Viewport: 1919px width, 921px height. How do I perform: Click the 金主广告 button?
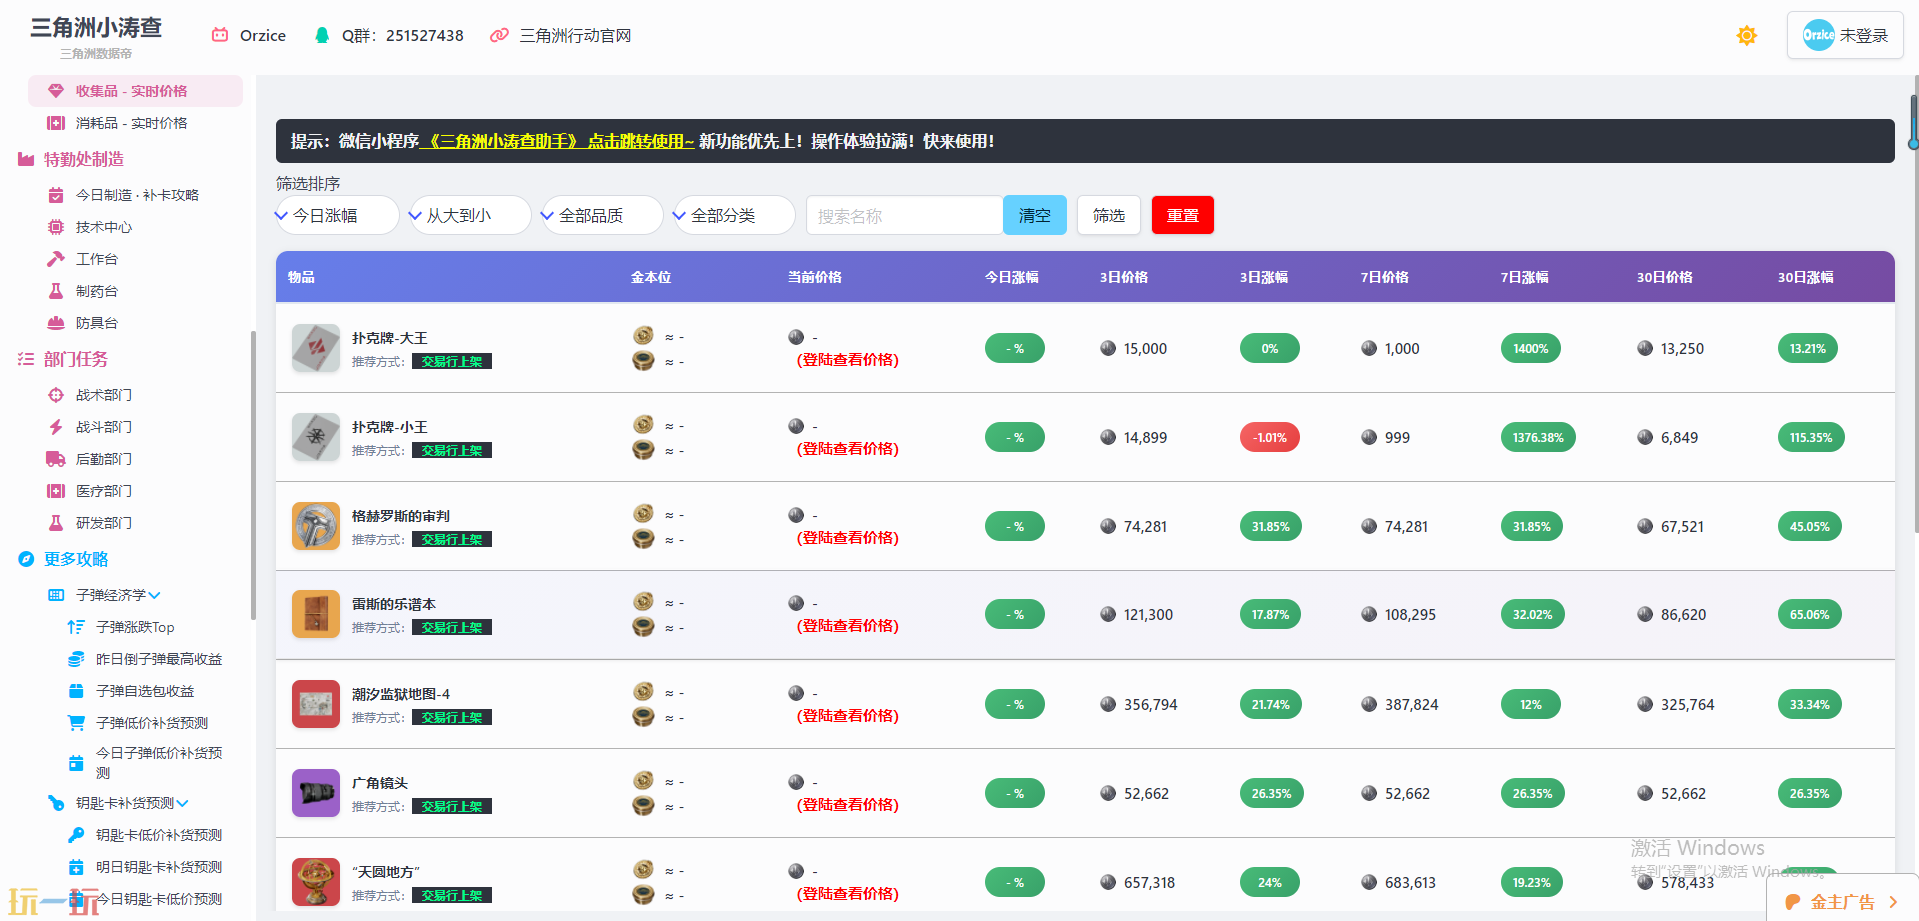(1842, 901)
